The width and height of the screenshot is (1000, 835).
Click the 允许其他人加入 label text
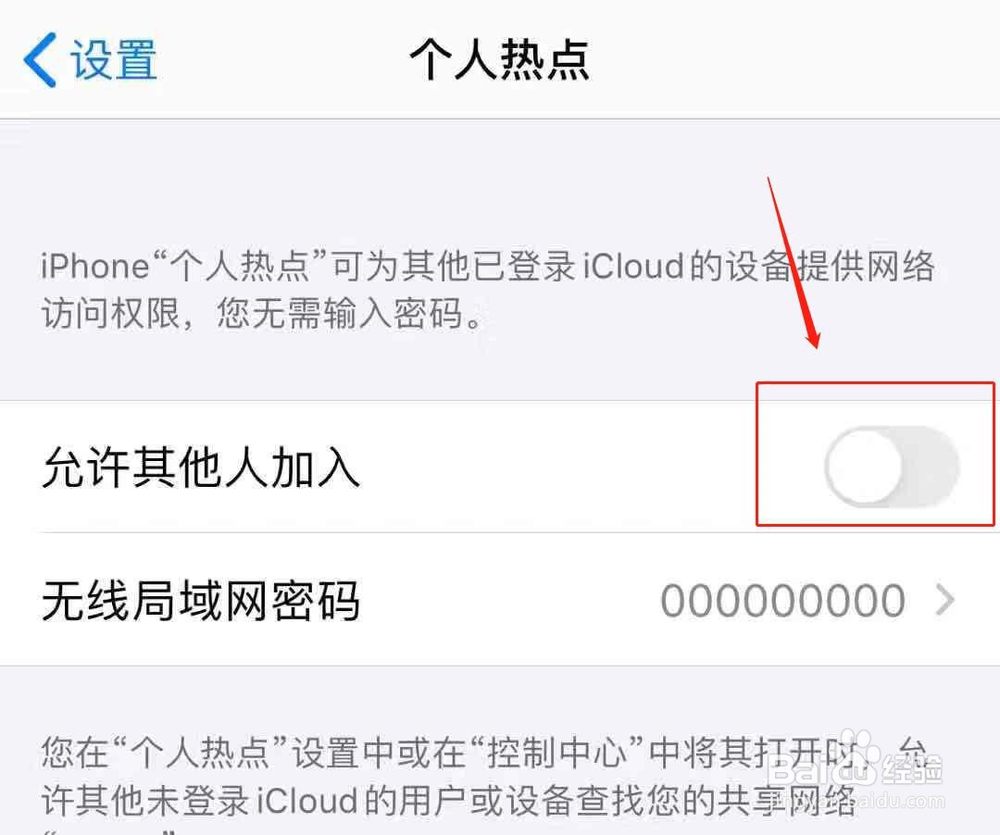[x=201, y=468]
